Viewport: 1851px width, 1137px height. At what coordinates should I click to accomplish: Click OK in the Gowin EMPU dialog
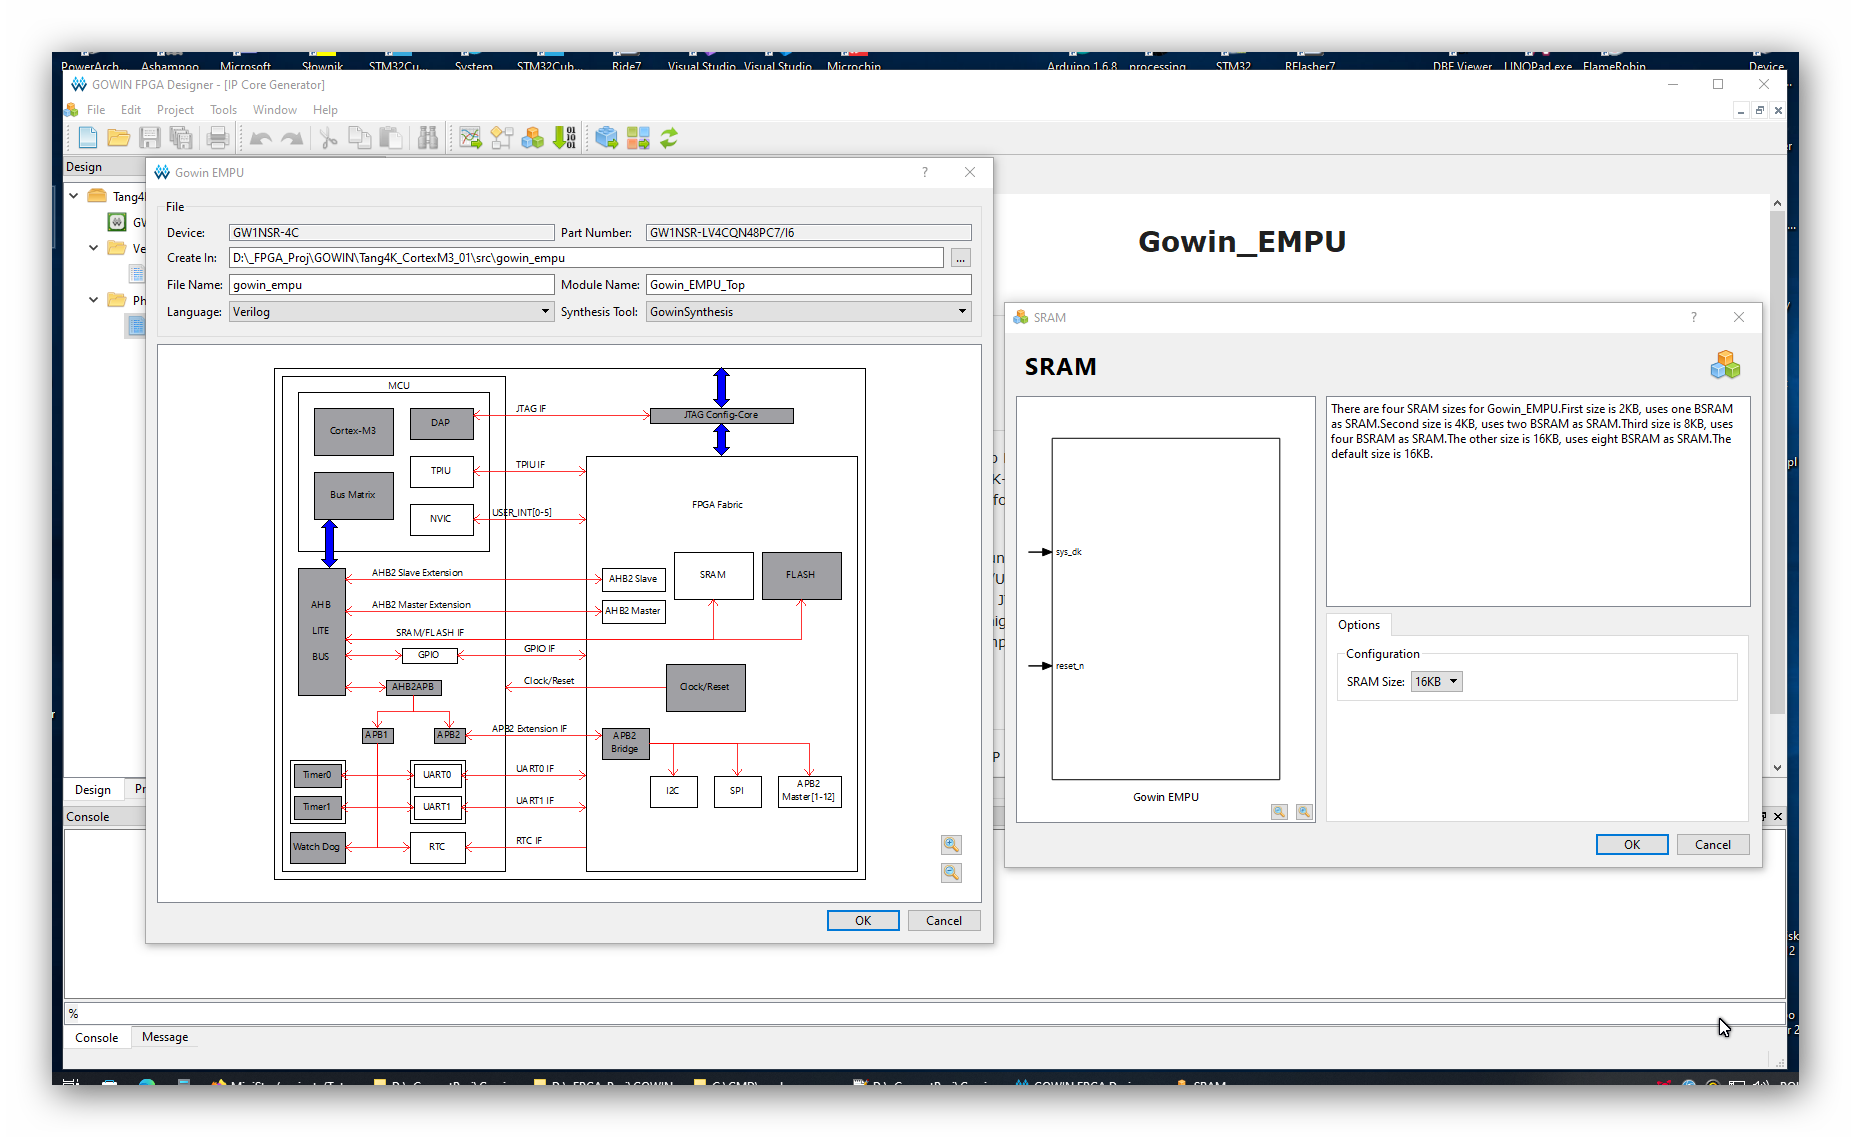863,921
